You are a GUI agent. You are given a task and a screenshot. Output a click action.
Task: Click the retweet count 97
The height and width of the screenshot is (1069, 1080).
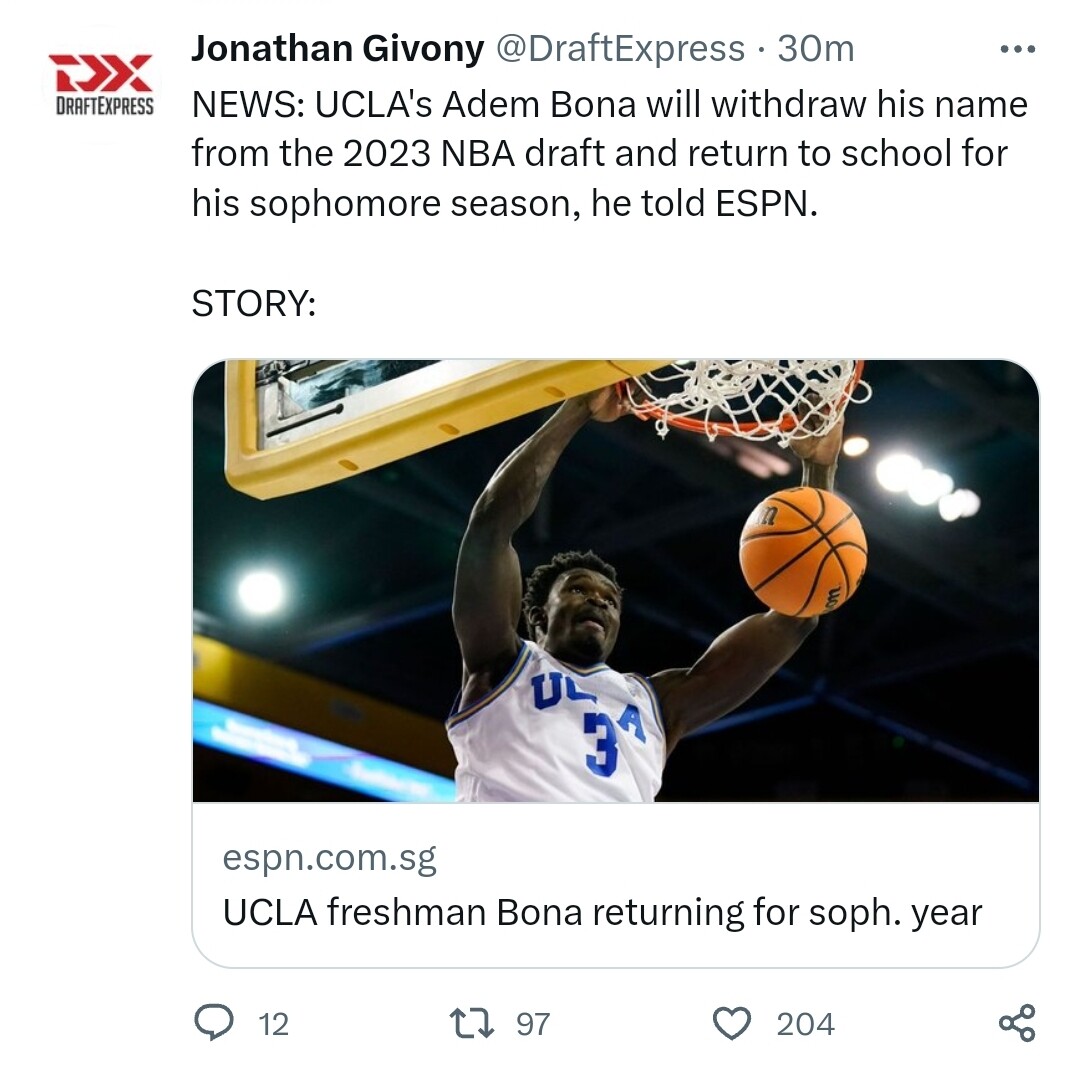click(x=533, y=1024)
